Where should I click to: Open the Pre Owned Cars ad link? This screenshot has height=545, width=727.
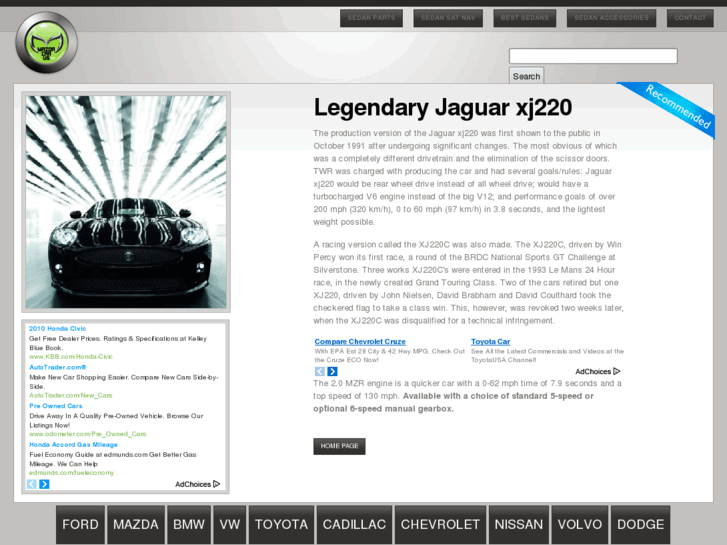56,406
